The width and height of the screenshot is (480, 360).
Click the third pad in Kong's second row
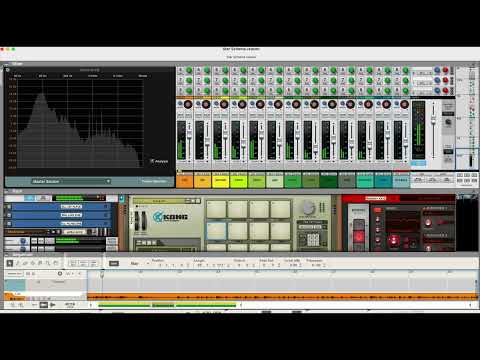tap(259, 231)
